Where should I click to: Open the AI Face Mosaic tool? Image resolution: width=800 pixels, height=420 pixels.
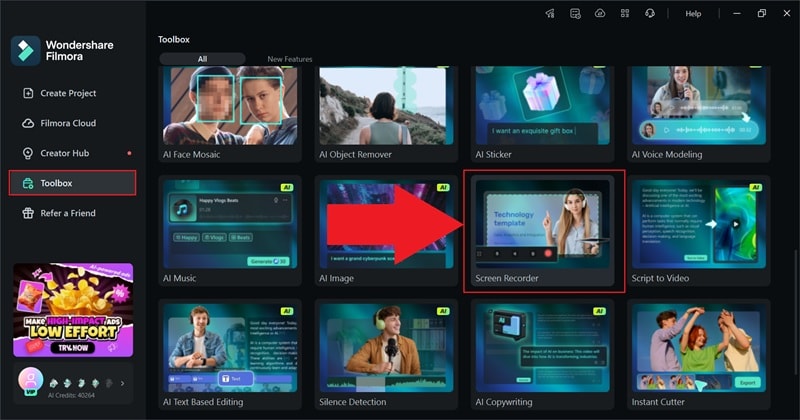point(230,113)
